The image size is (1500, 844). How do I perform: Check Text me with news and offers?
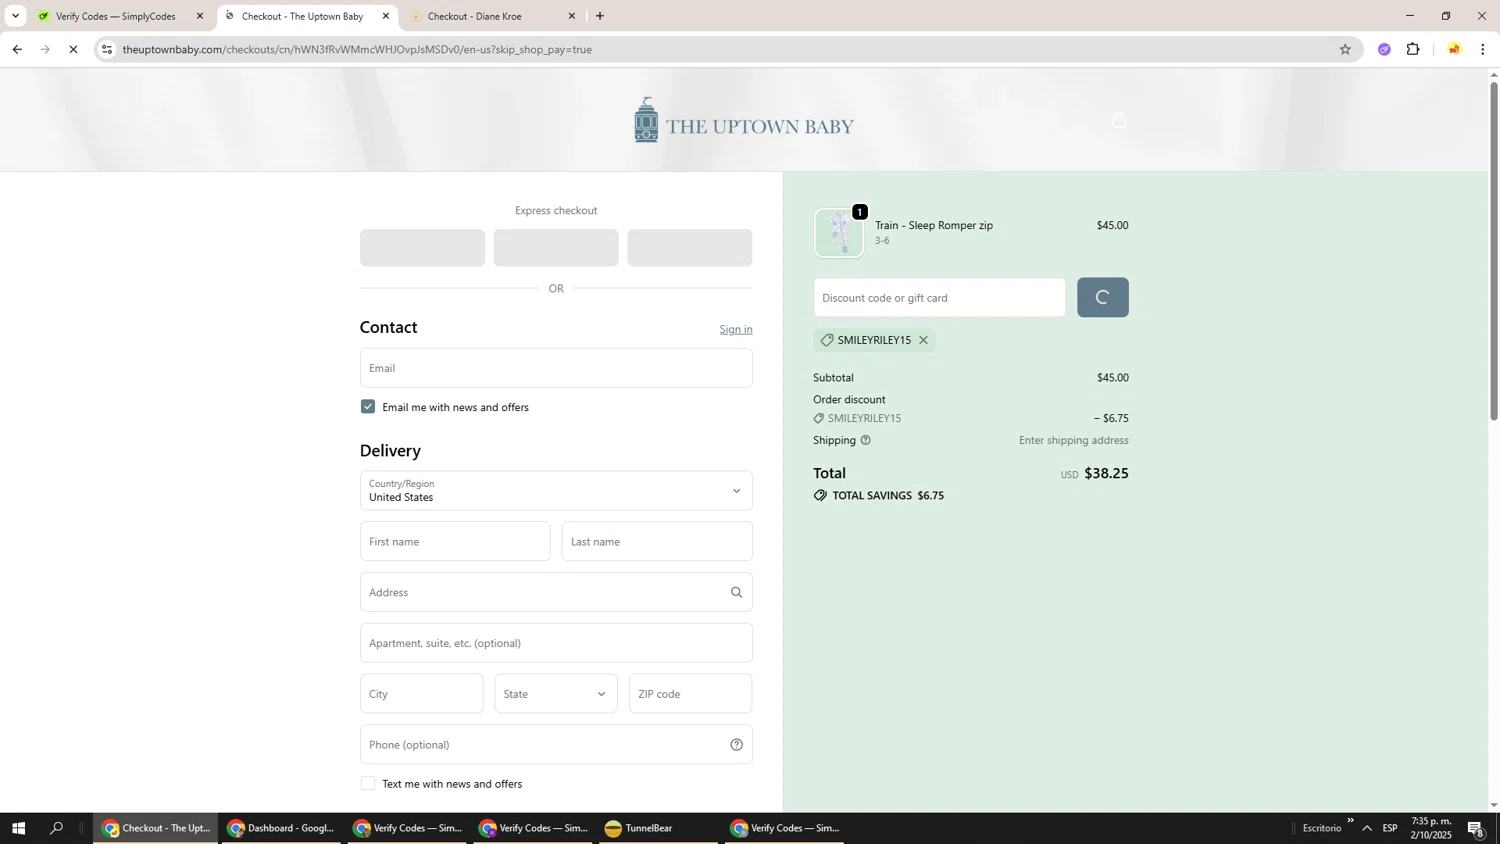pyautogui.click(x=368, y=784)
